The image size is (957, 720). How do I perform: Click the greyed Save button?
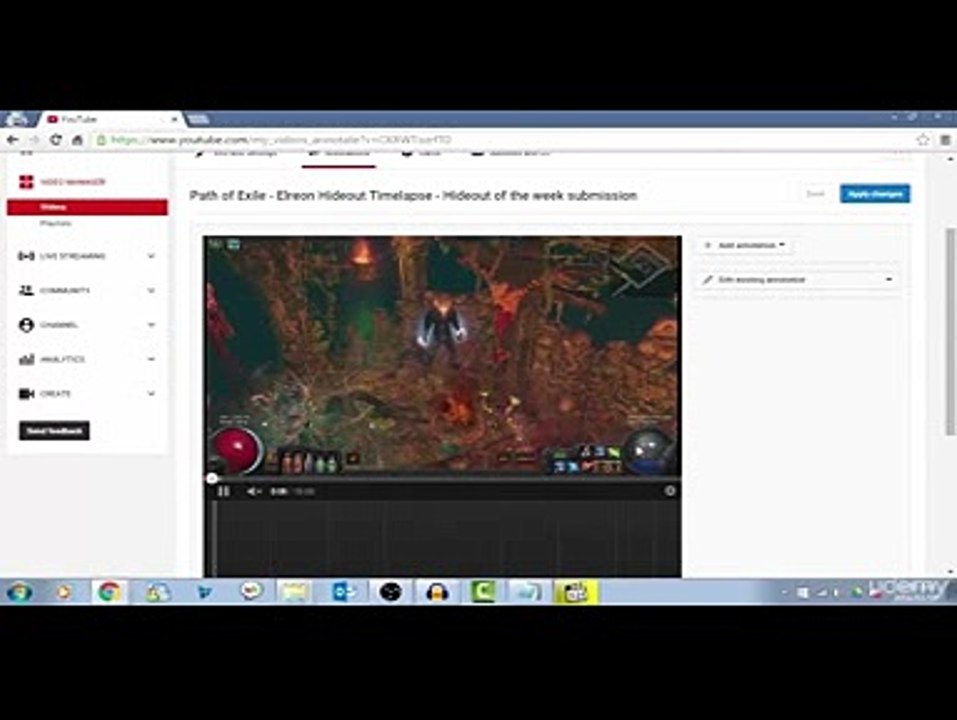point(815,194)
